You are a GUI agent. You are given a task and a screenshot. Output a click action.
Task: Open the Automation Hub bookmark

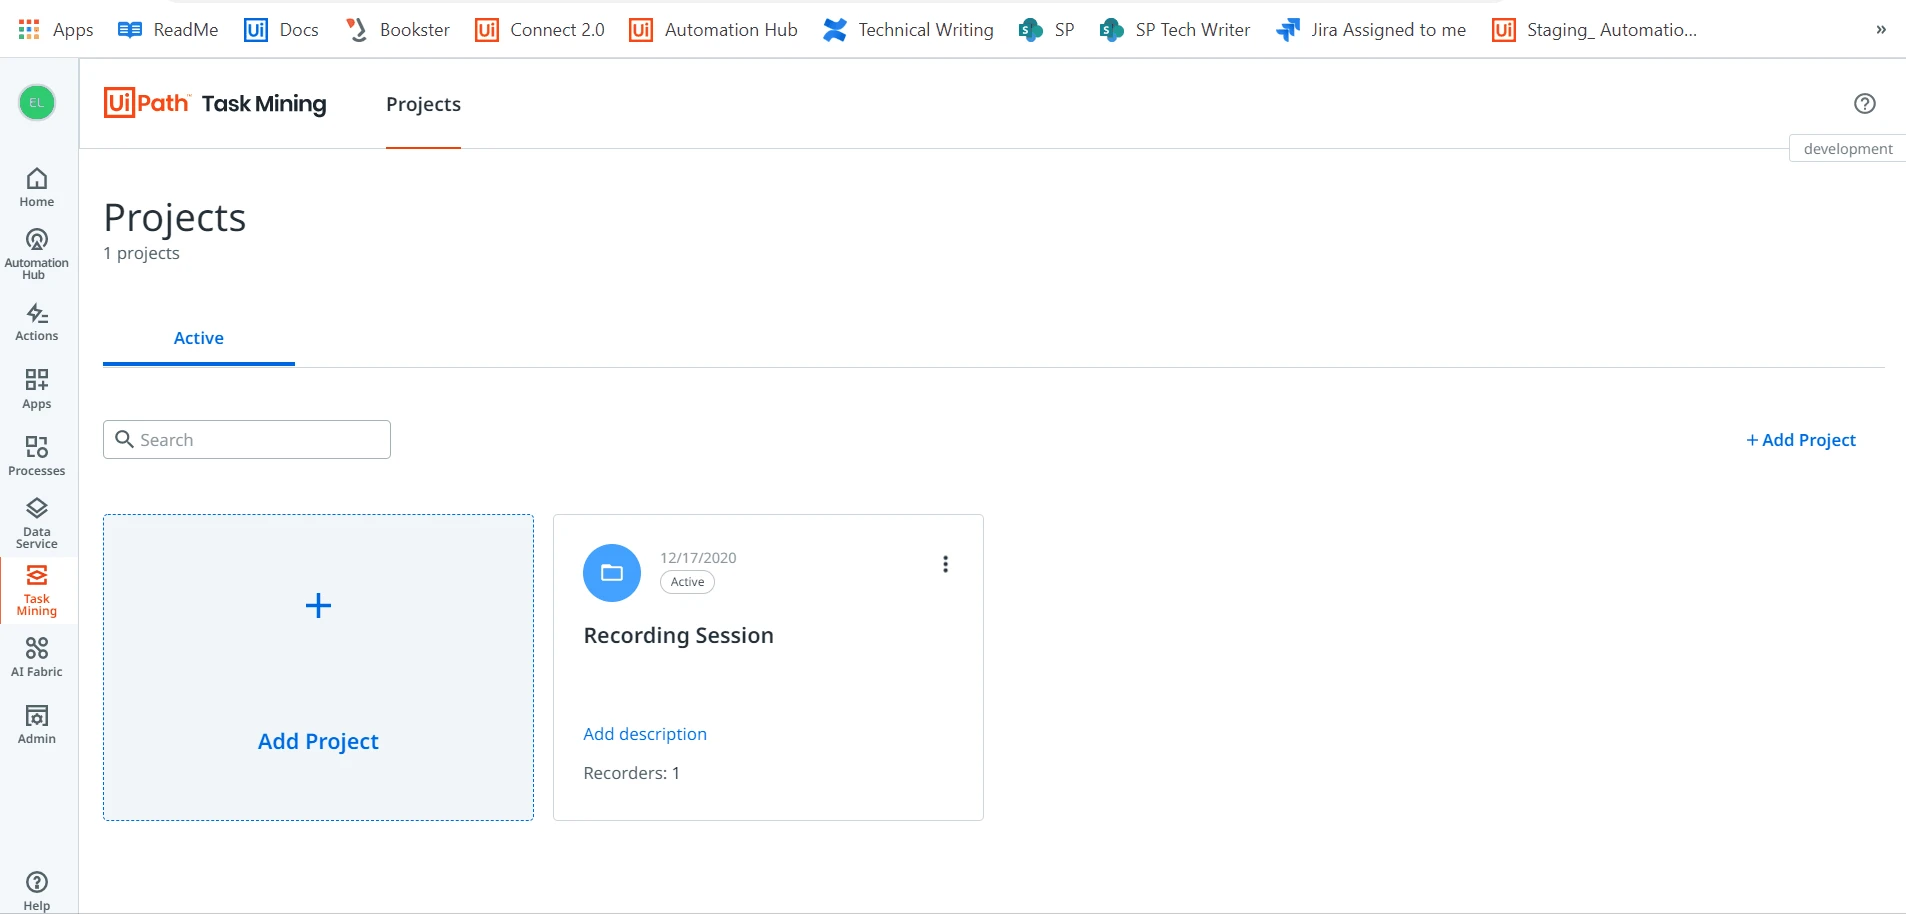pyautogui.click(x=713, y=29)
